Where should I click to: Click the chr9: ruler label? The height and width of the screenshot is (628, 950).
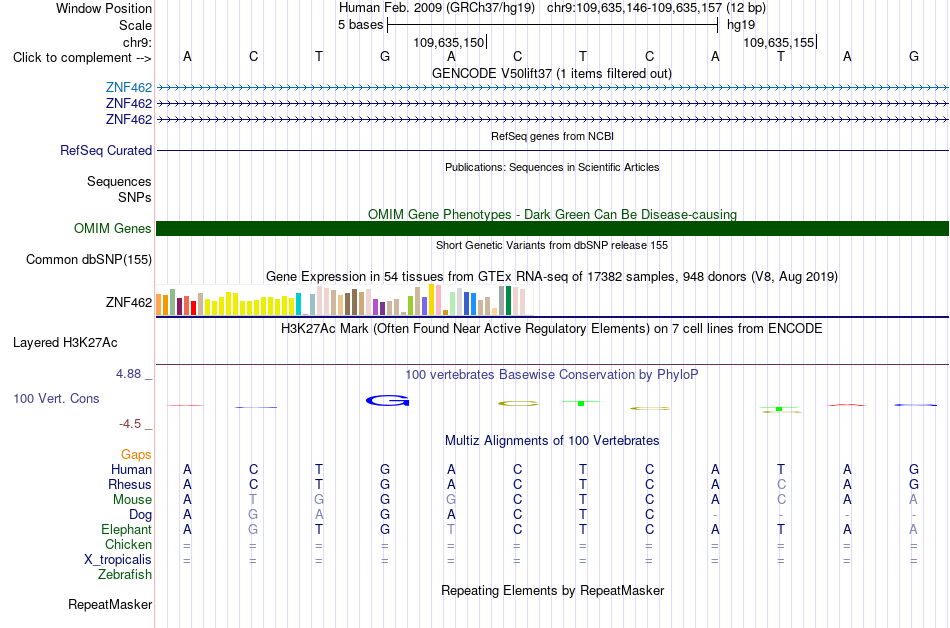click(x=137, y=42)
